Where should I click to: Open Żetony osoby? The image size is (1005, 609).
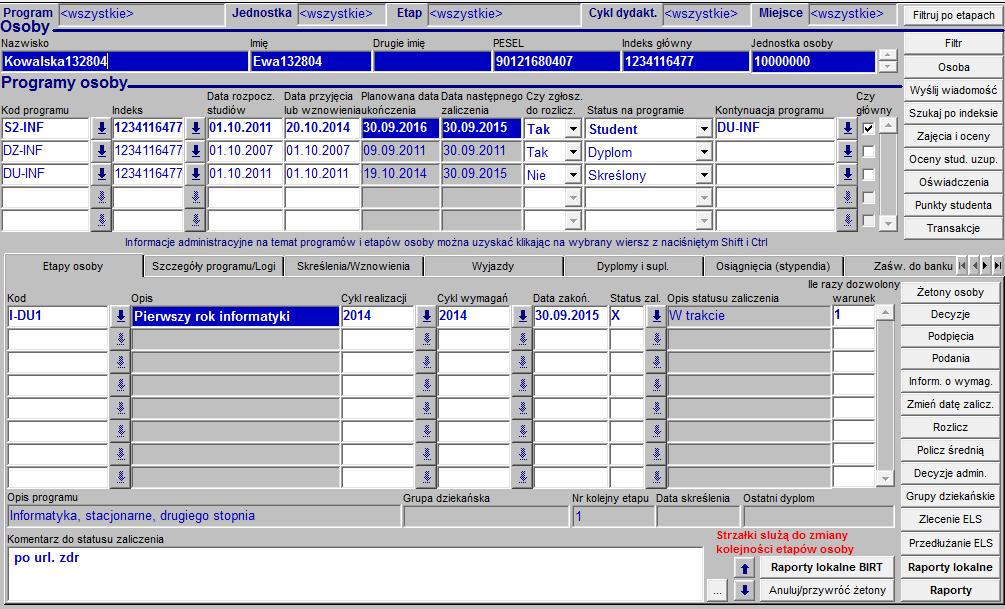tap(951, 292)
